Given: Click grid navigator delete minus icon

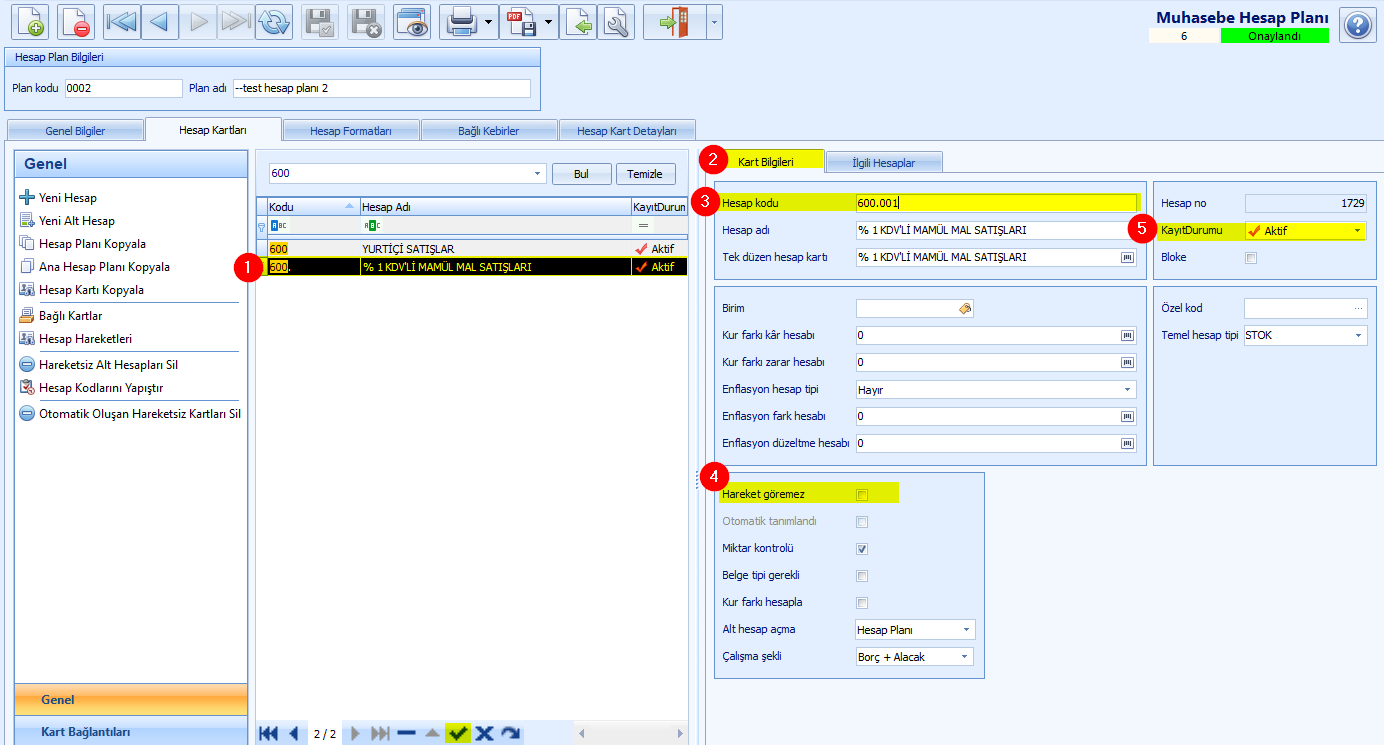Looking at the screenshot, I should tap(406, 733).
